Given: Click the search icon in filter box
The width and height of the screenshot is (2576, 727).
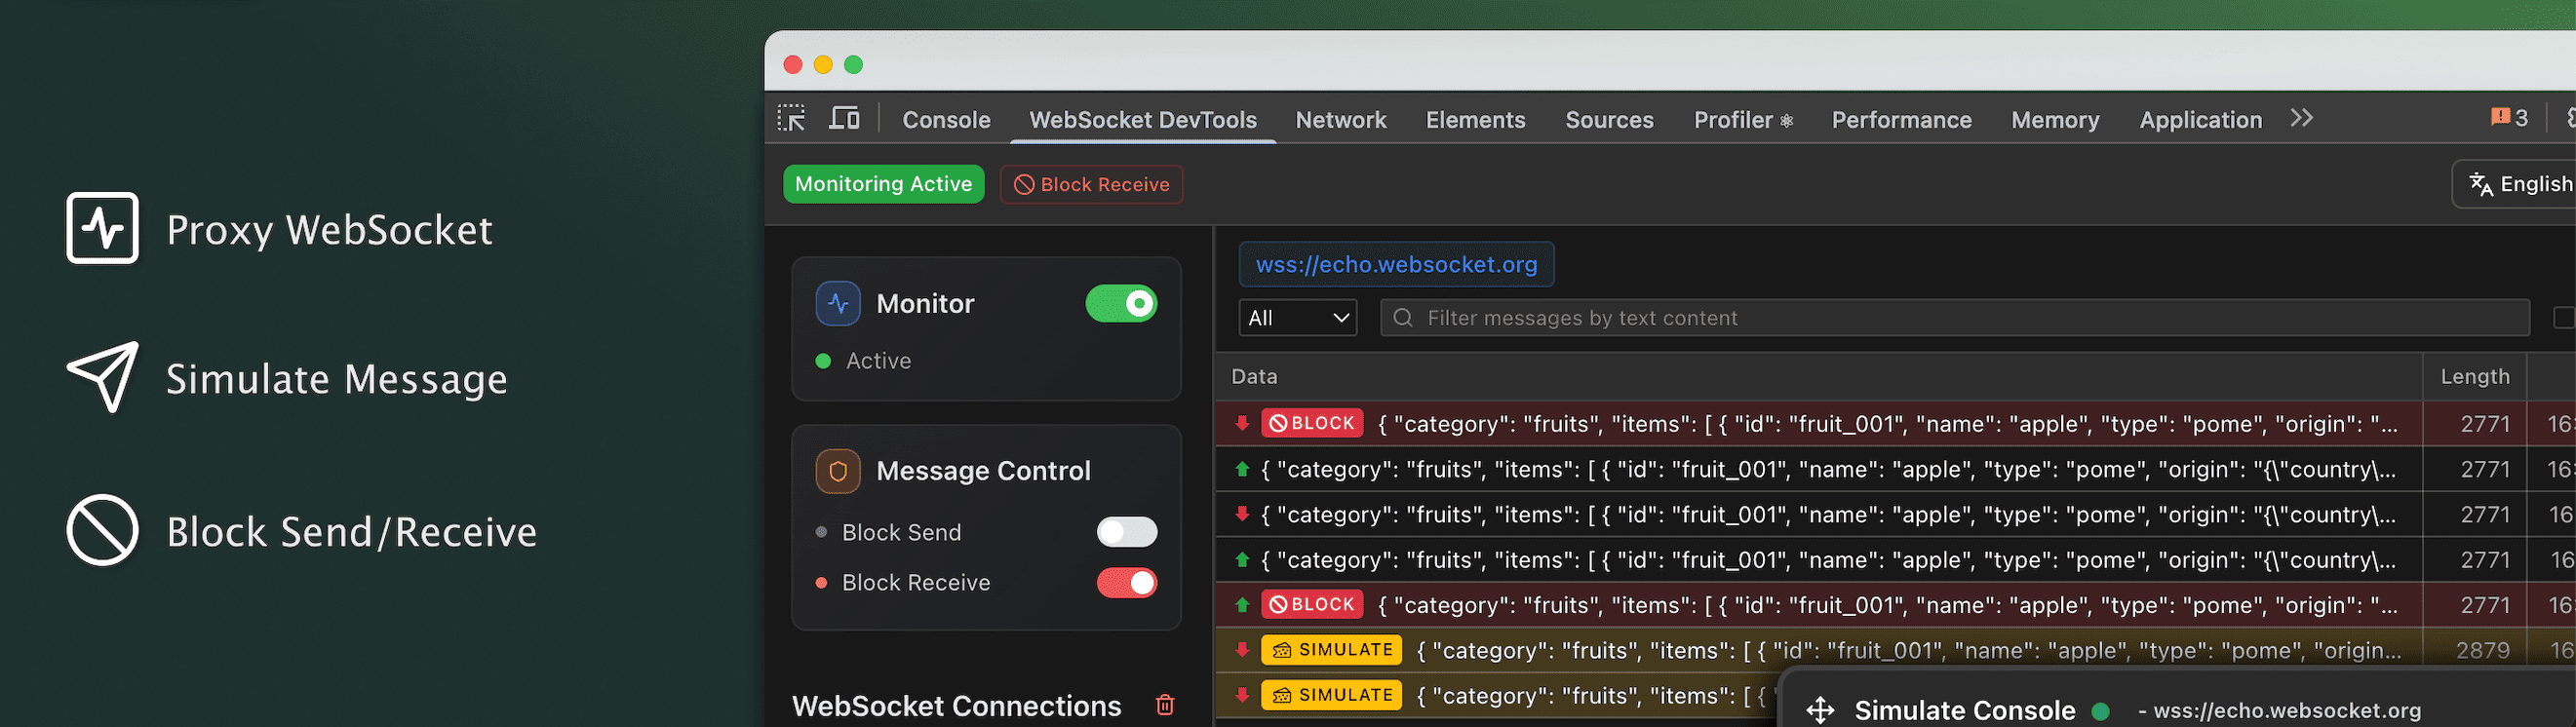Looking at the screenshot, I should click(x=1403, y=318).
